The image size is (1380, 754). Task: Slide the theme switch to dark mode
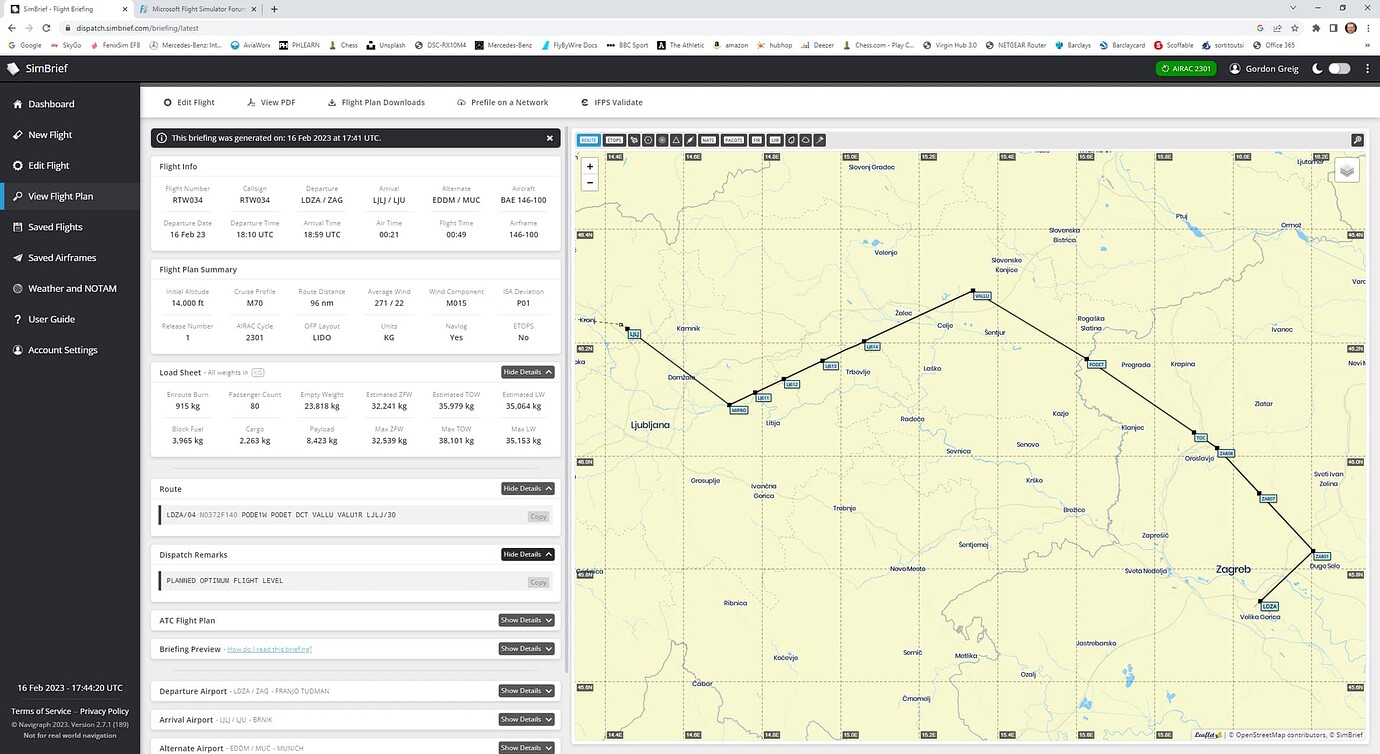1338,68
